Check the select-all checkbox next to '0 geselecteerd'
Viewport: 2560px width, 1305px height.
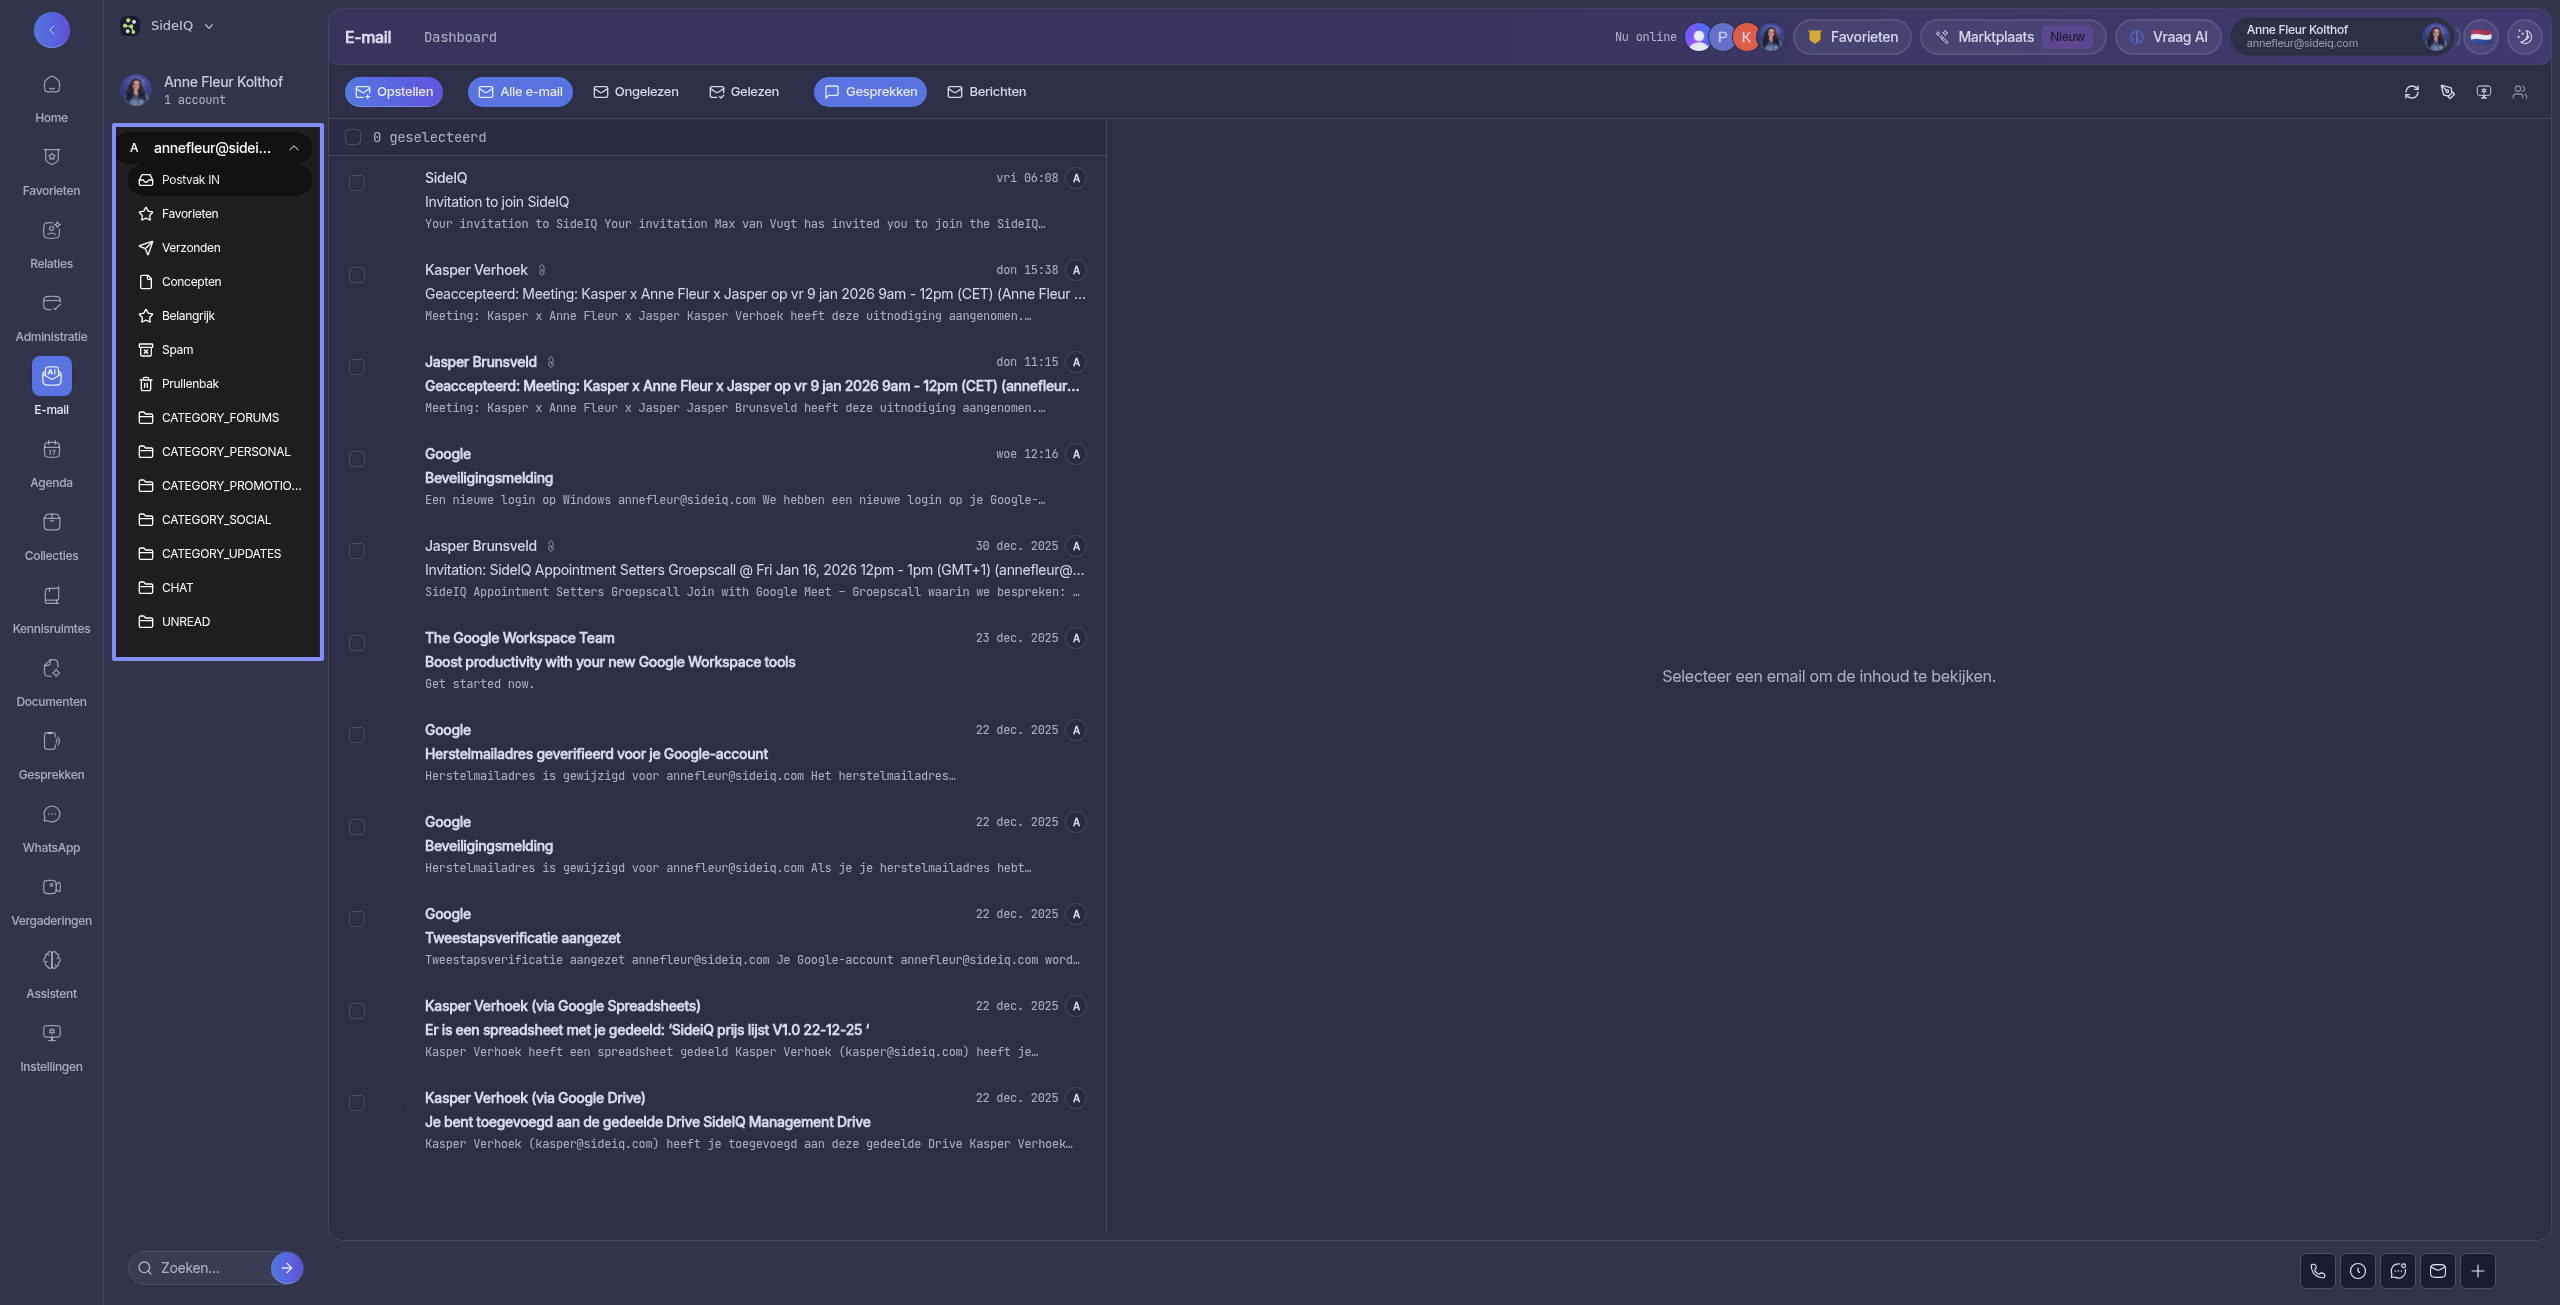(x=353, y=137)
